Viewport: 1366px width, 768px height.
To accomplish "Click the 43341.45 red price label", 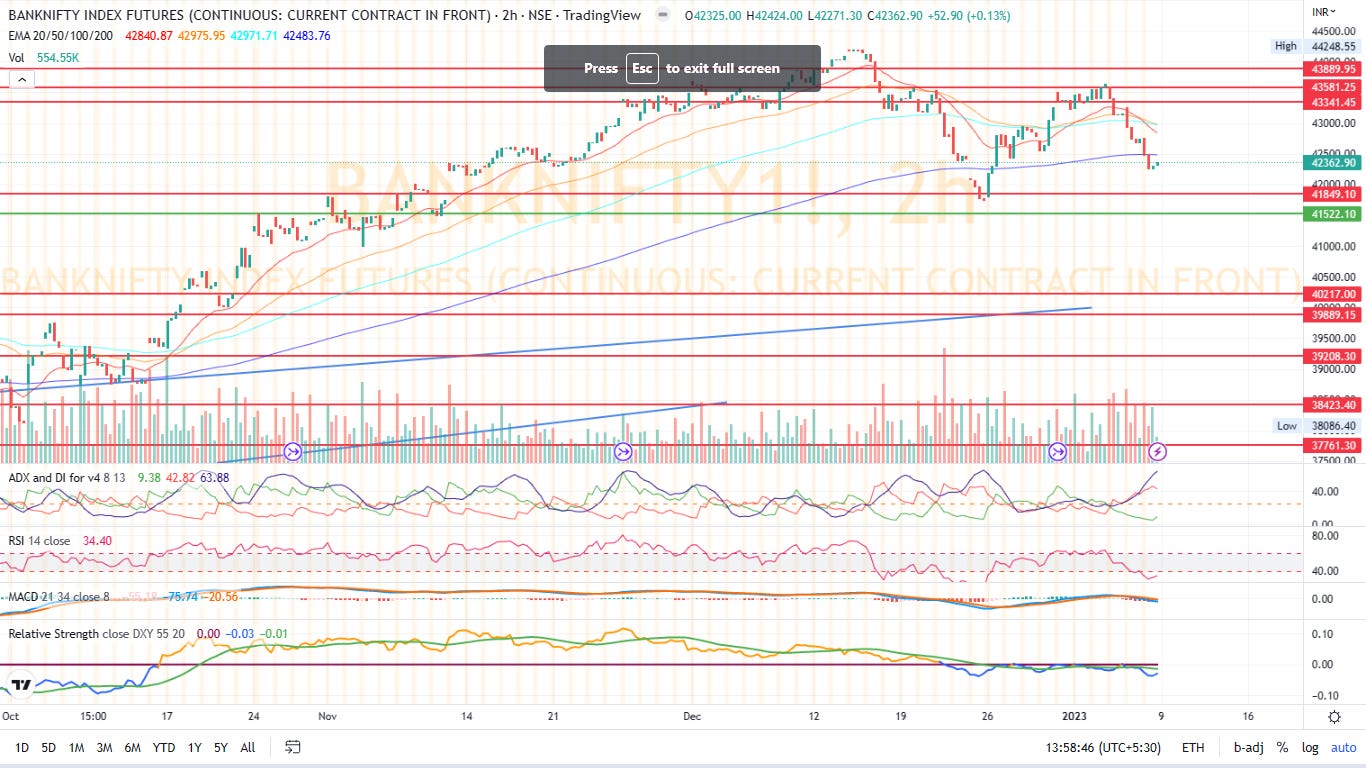I will click(x=1334, y=102).
